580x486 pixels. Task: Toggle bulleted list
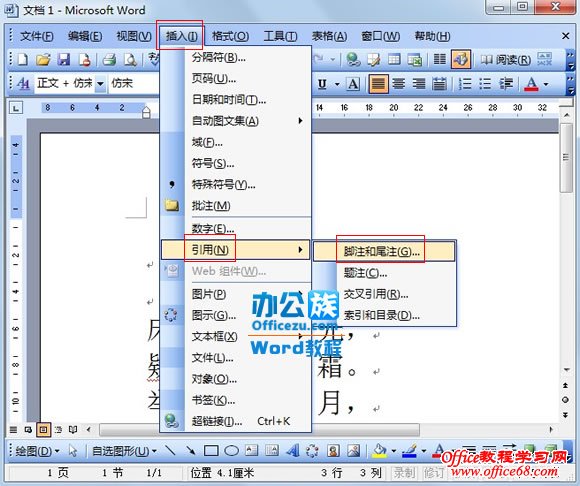click(x=485, y=84)
